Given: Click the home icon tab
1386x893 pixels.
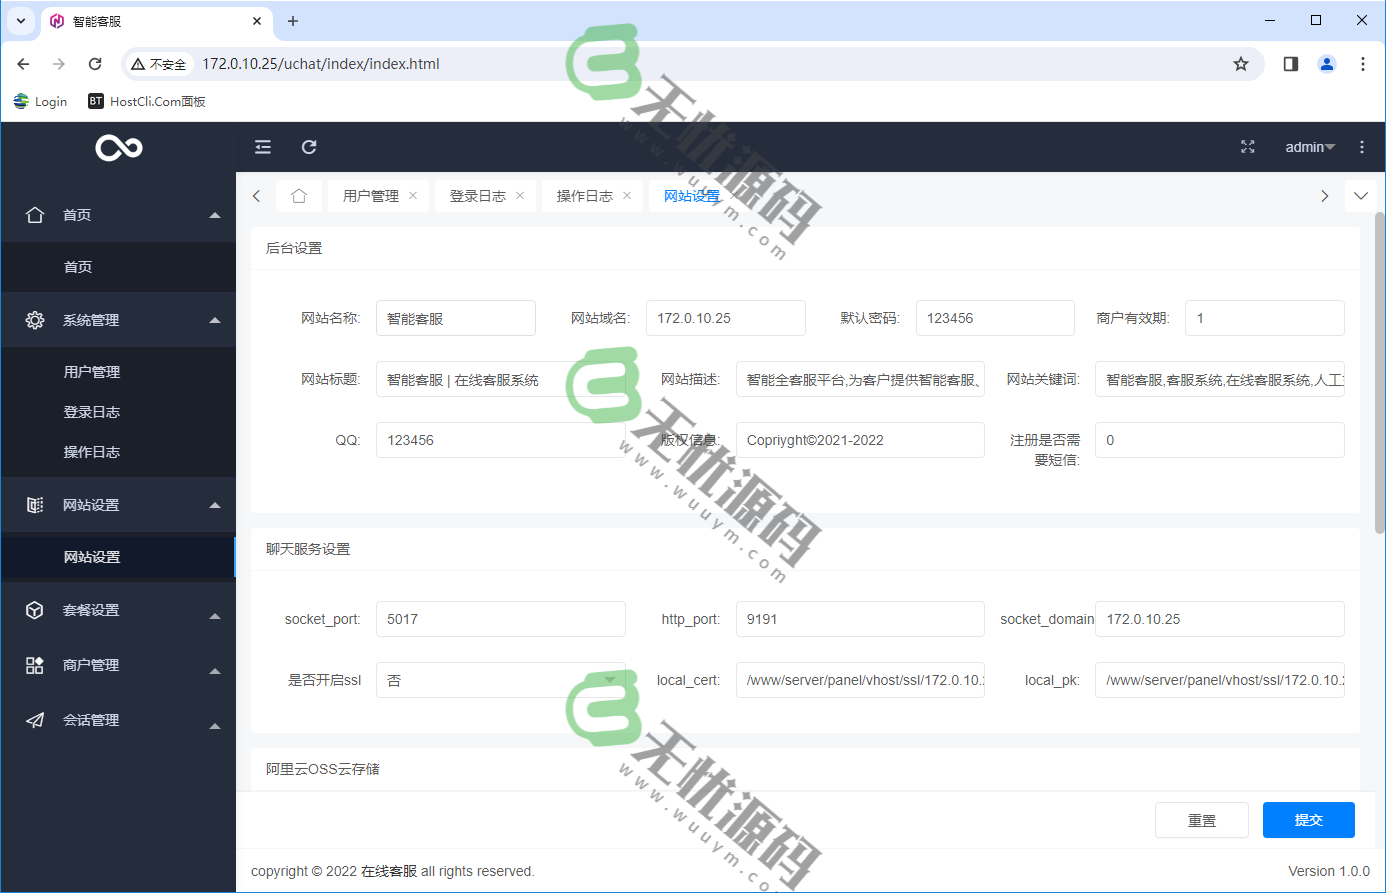Looking at the screenshot, I should 299,195.
